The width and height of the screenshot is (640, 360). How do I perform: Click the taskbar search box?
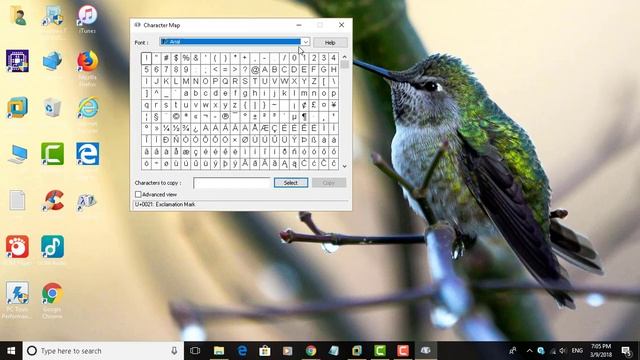click(x=103, y=351)
